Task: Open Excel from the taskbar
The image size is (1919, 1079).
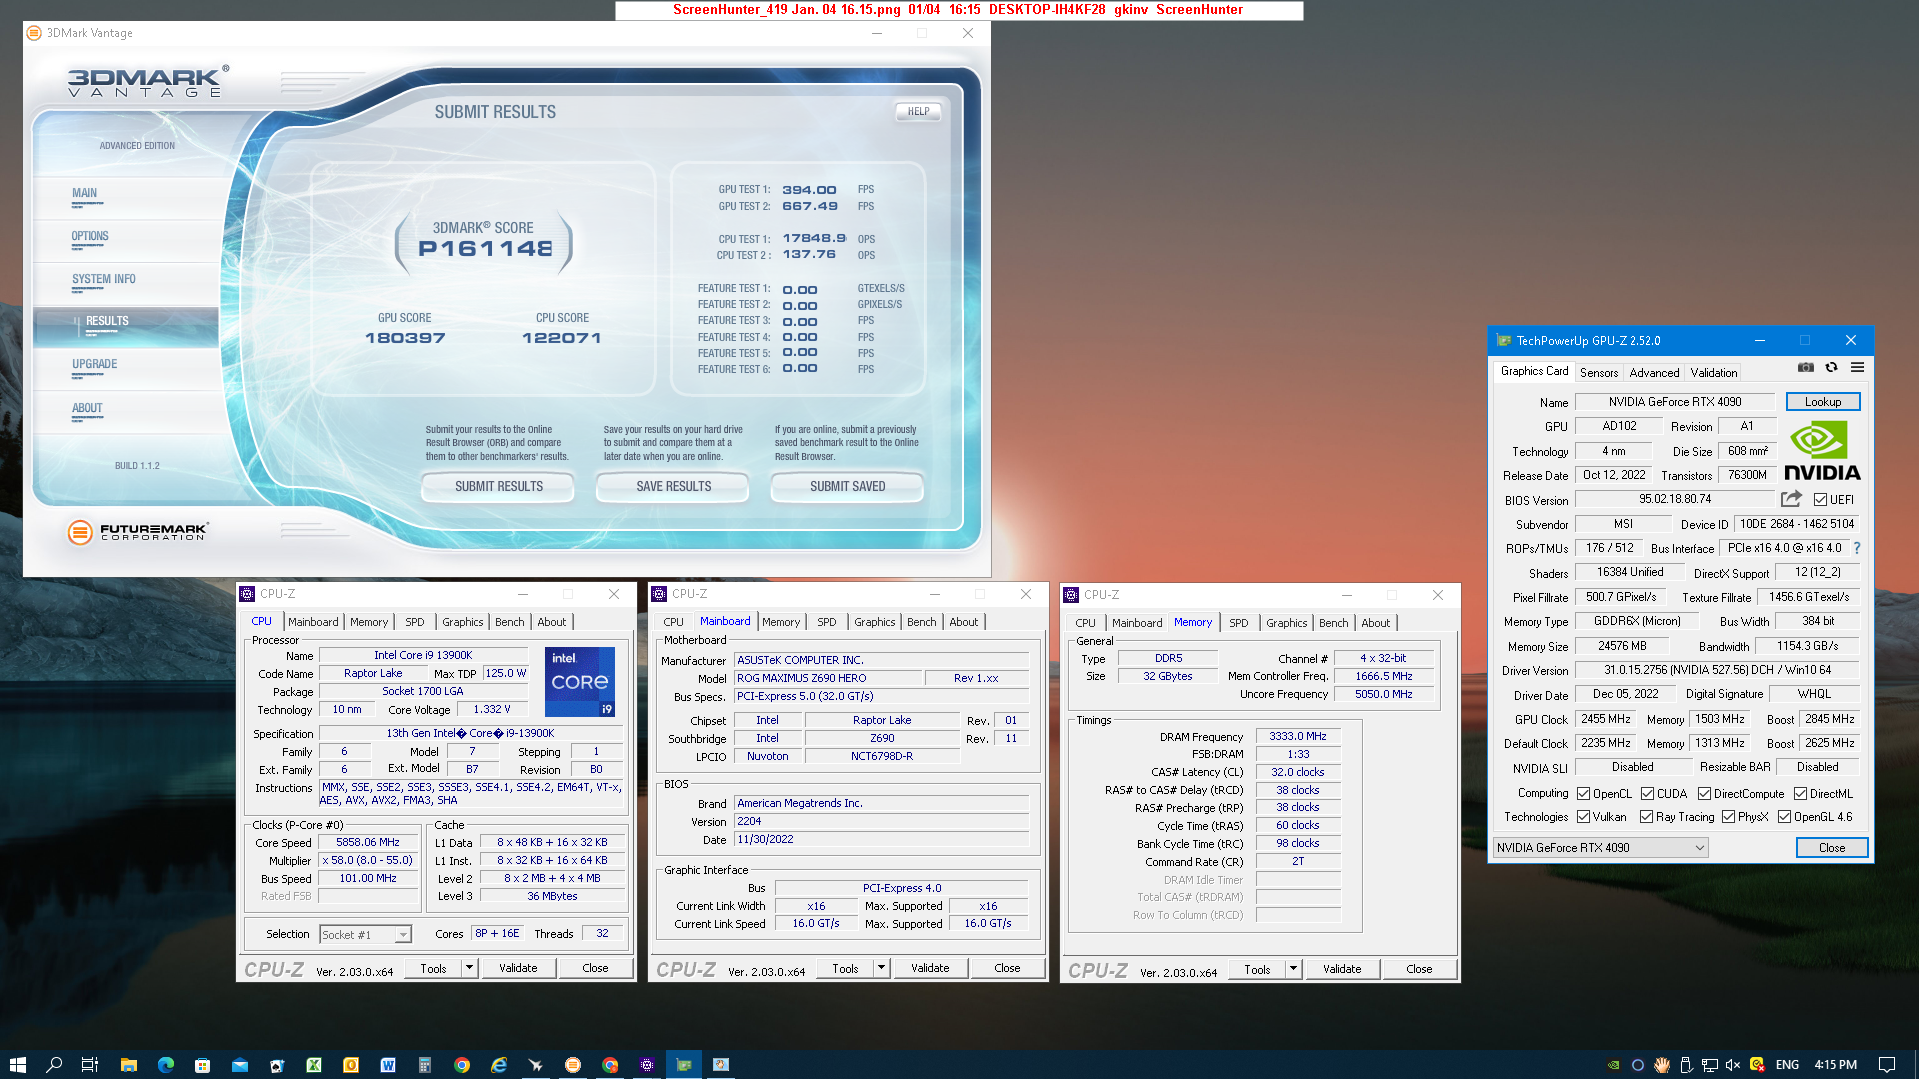Action: coord(313,1065)
